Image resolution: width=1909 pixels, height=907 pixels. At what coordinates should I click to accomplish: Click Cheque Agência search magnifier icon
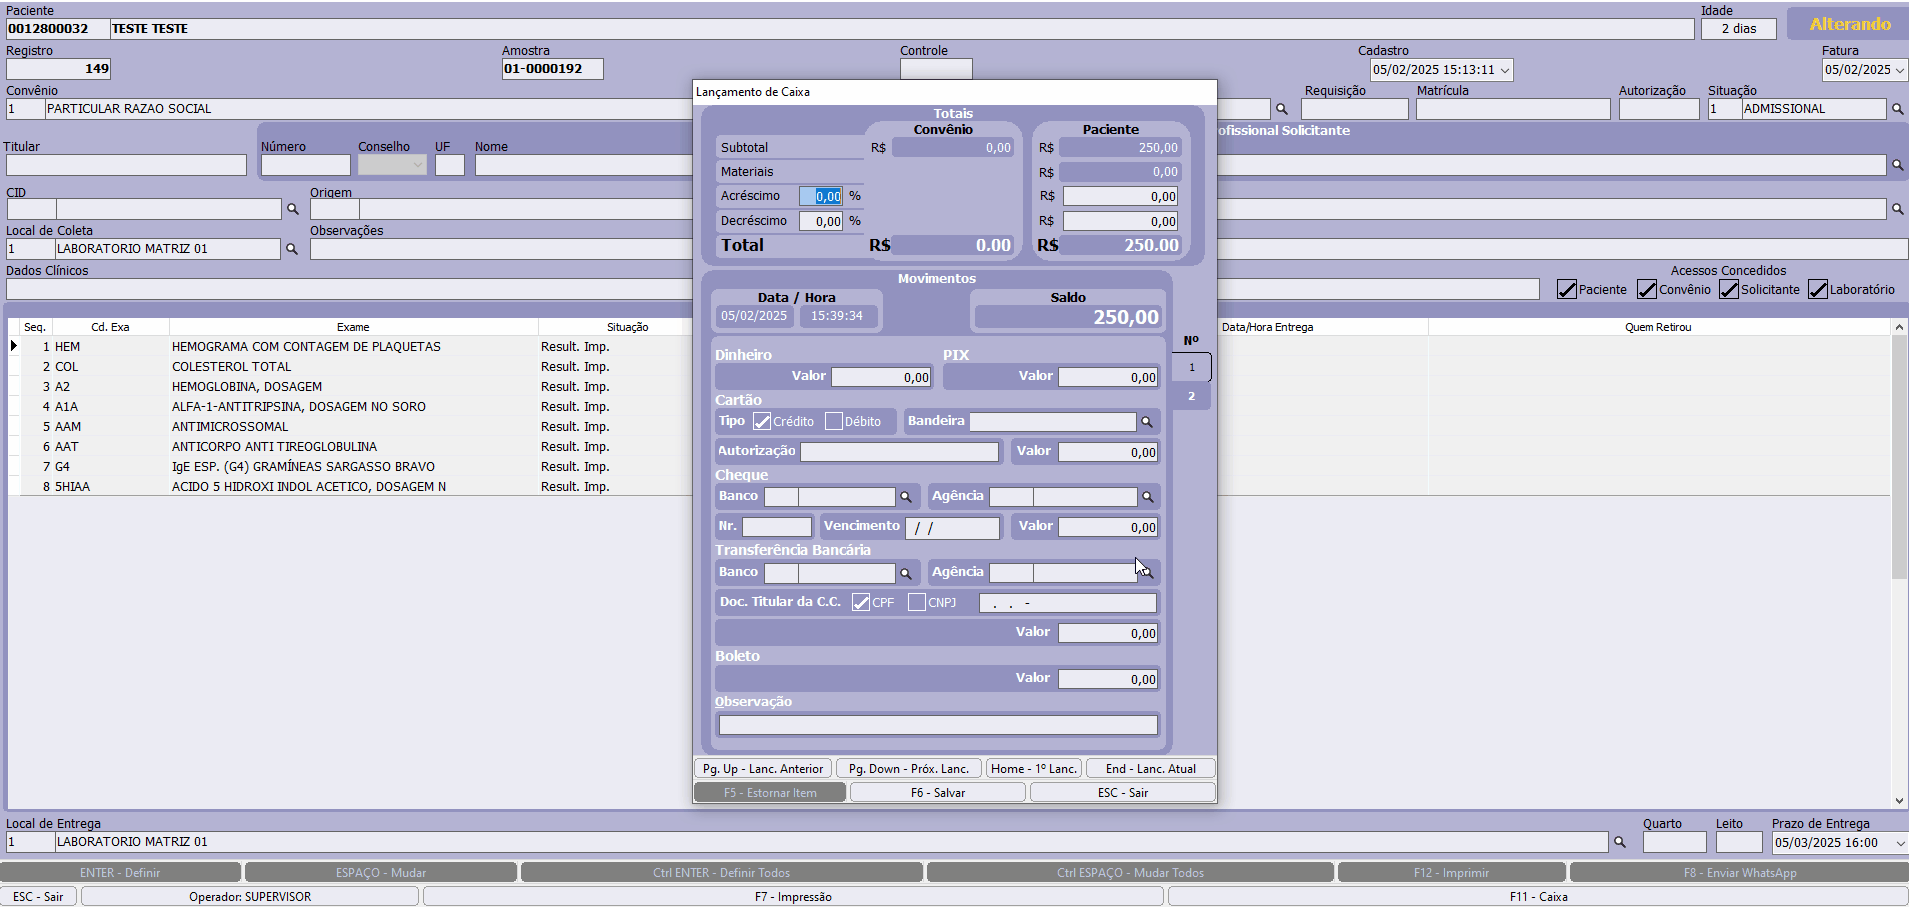point(1148,497)
